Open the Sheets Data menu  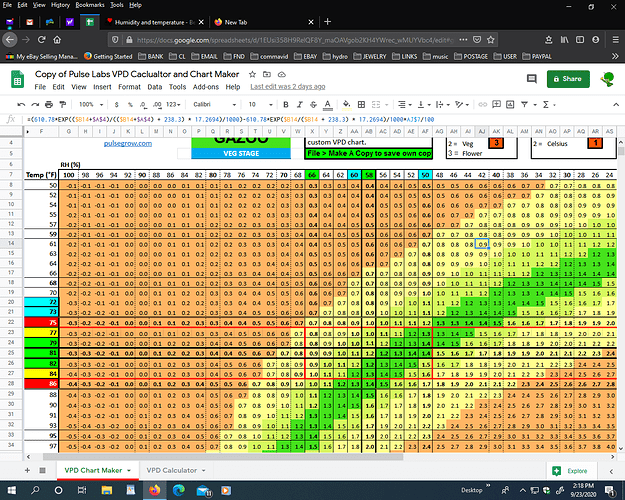coord(155,87)
